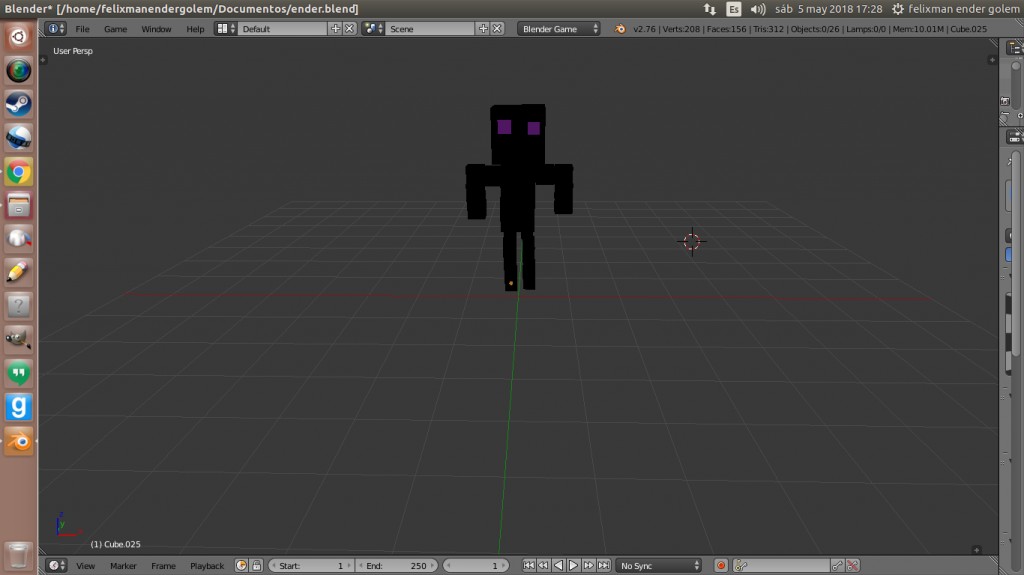Launch GIMP from the dock
The image size is (1024, 575).
[18, 339]
